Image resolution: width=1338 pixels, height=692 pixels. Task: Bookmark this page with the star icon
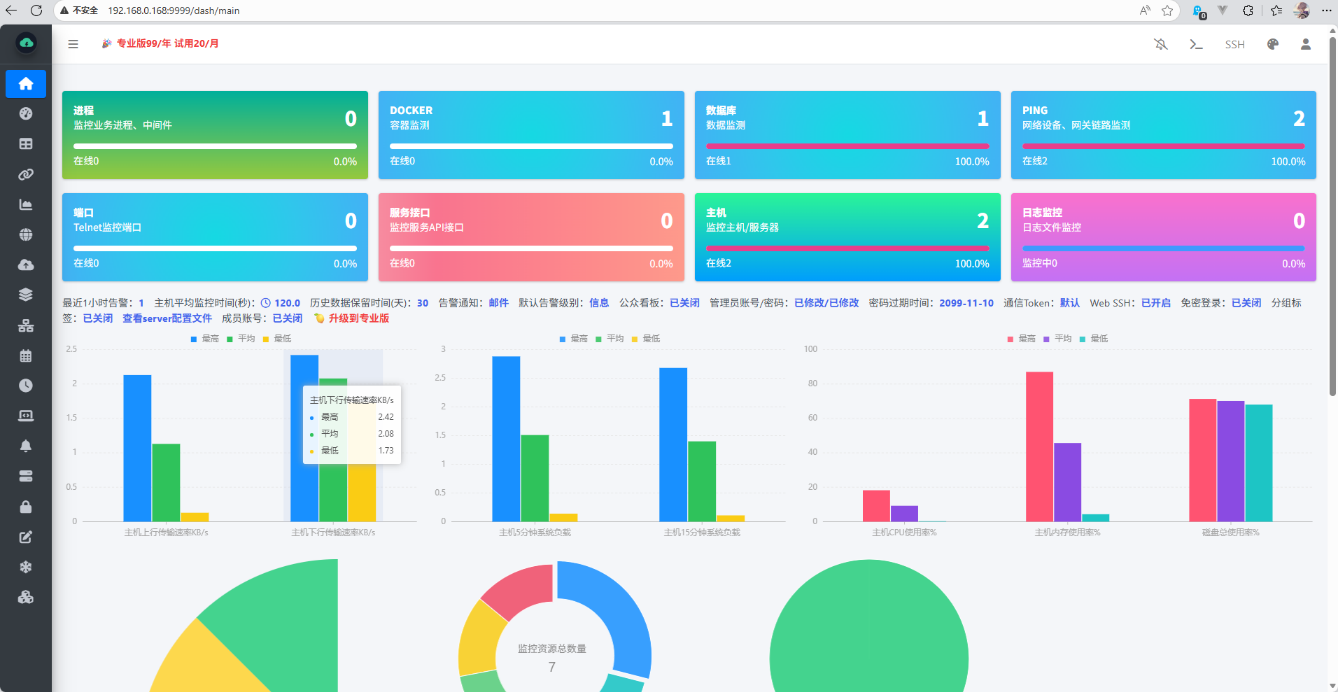tap(1167, 10)
